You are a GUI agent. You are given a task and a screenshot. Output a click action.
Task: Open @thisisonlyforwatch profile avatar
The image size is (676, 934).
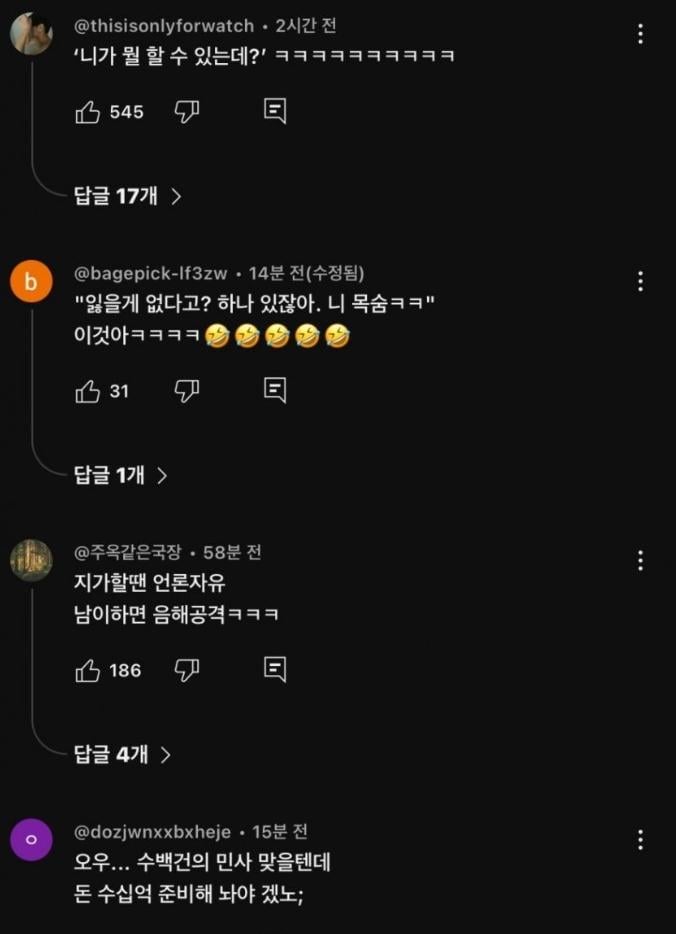pos(31,35)
